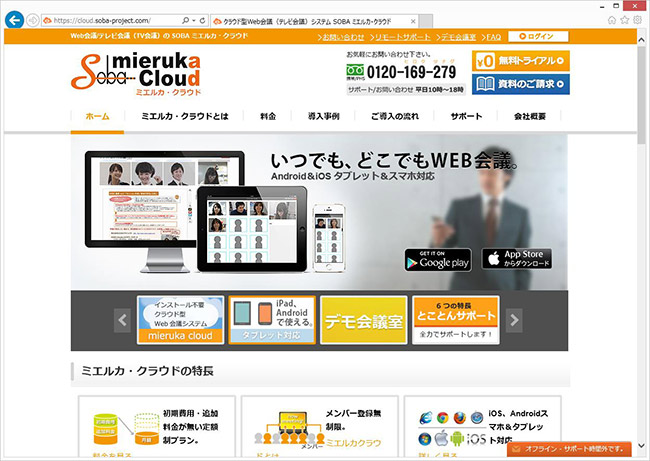Click the App Store download badge
The width and height of the screenshot is (650, 461).
point(517,258)
